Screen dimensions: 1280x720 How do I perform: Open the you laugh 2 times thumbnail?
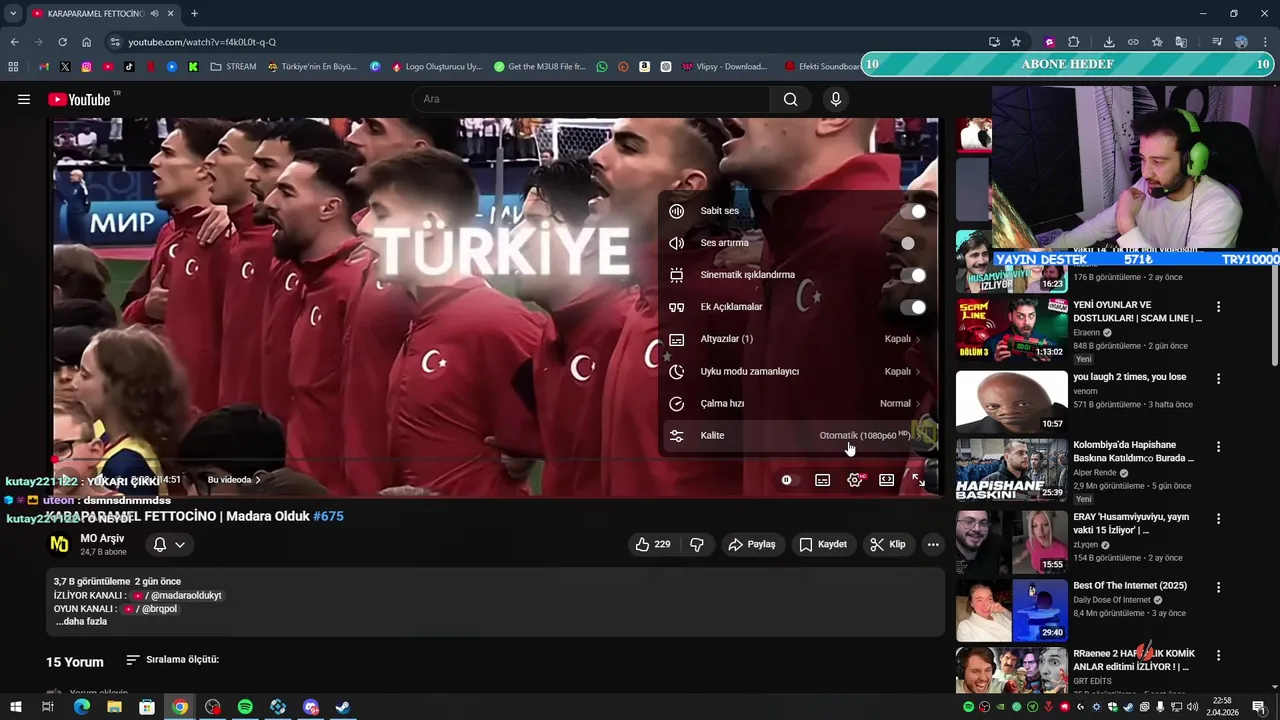click(x=1011, y=401)
